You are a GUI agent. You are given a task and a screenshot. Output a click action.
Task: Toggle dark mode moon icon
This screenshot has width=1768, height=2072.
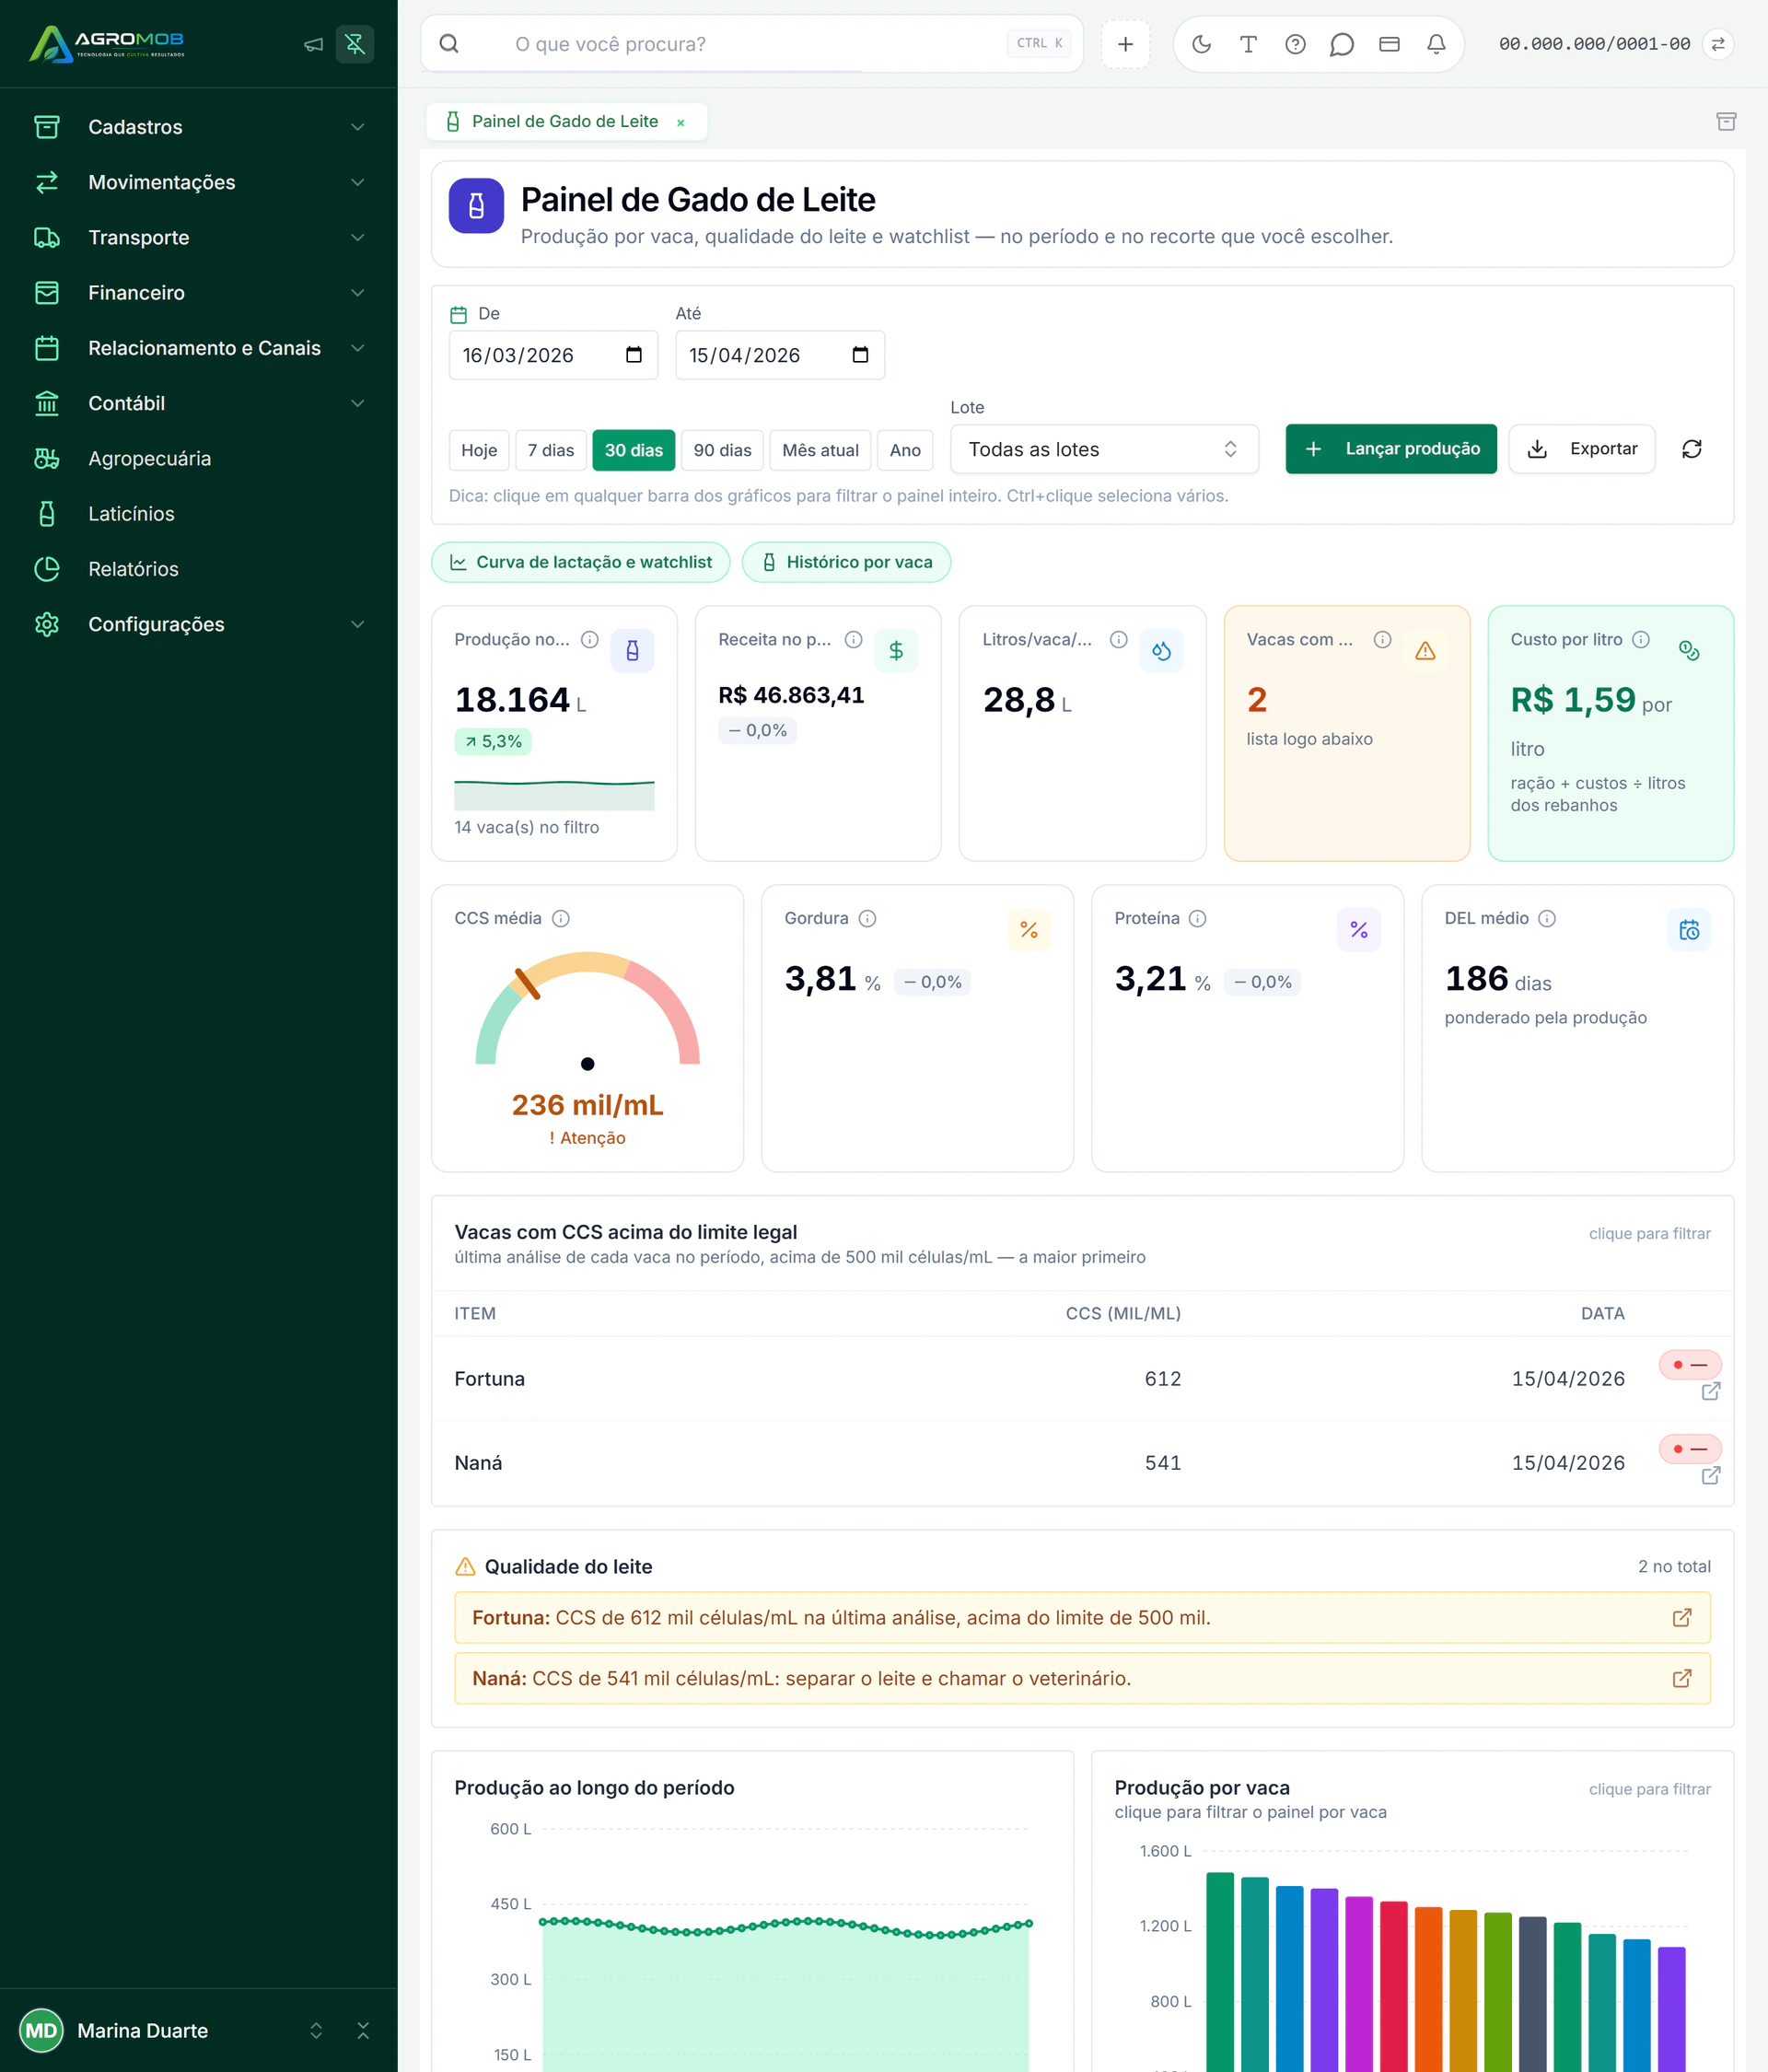pos(1202,44)
